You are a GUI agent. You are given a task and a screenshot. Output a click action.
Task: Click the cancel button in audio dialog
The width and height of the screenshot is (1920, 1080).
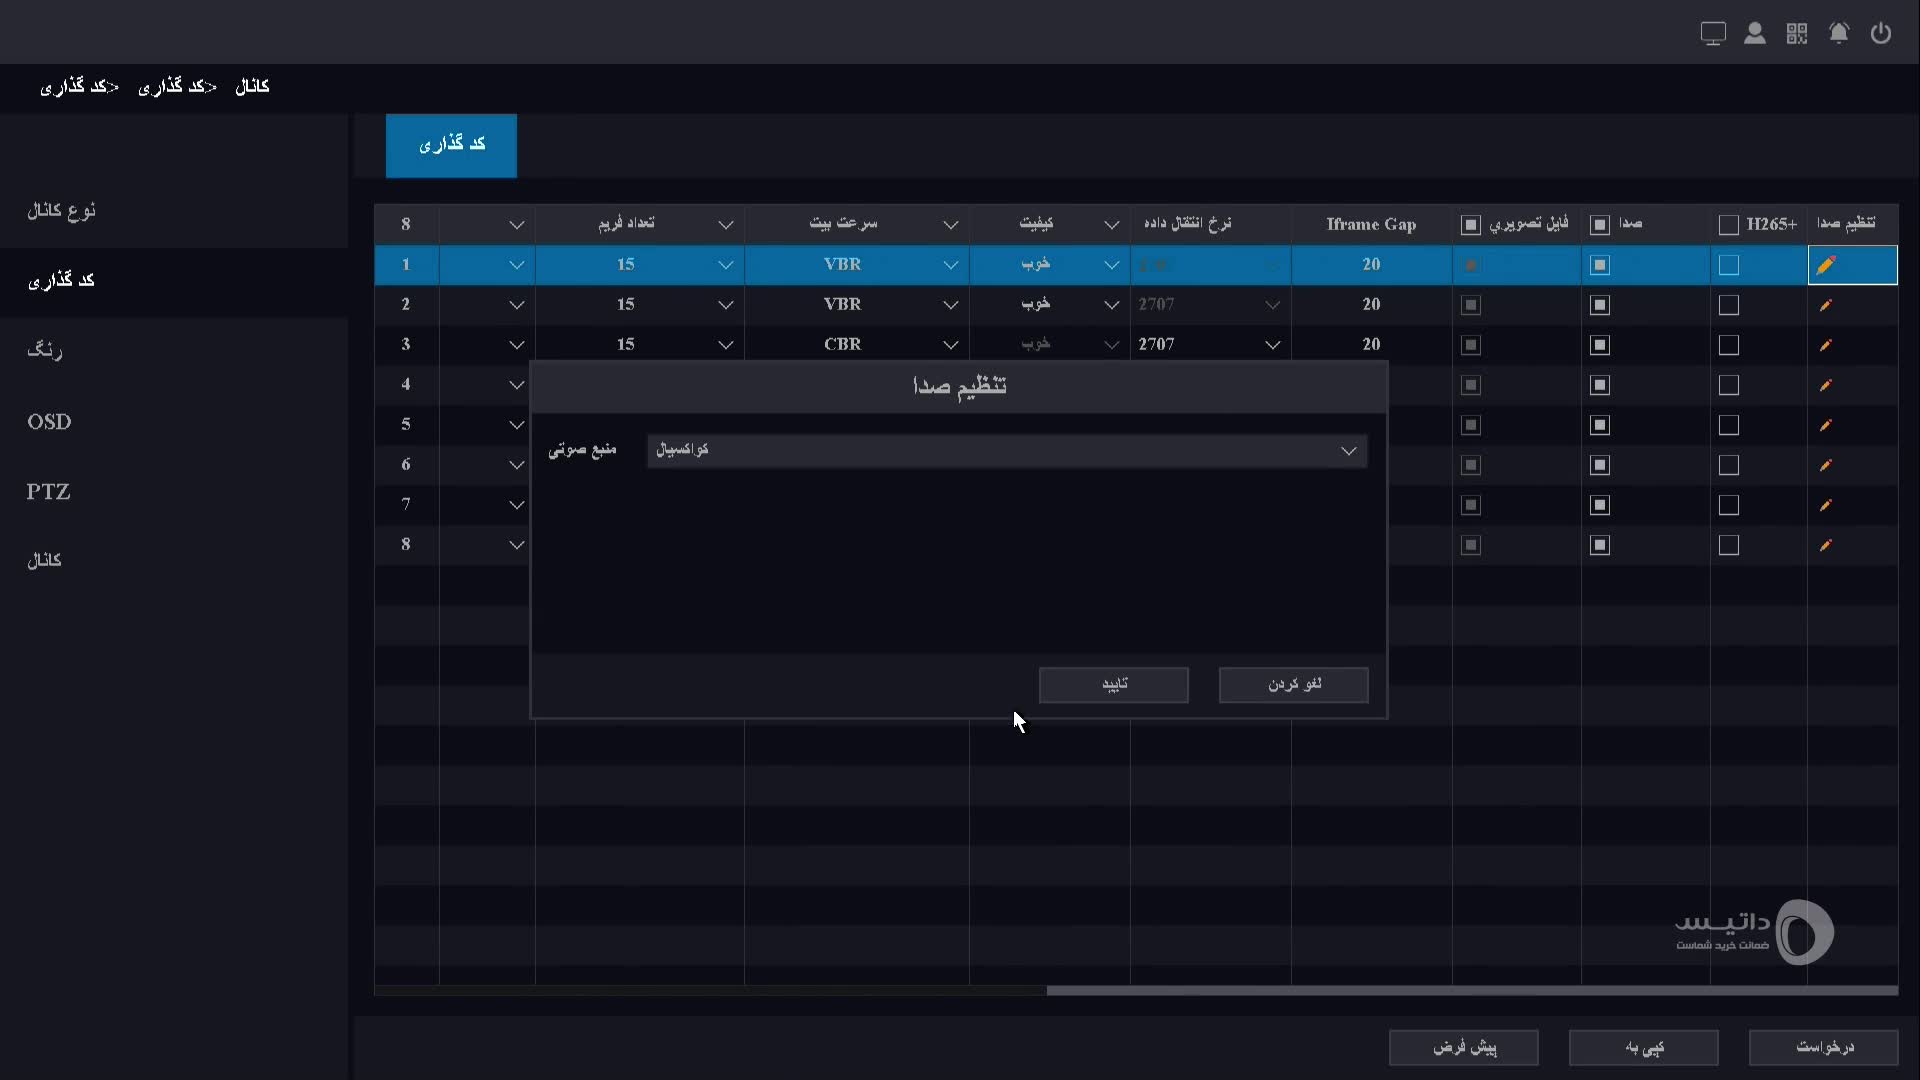1294,685
